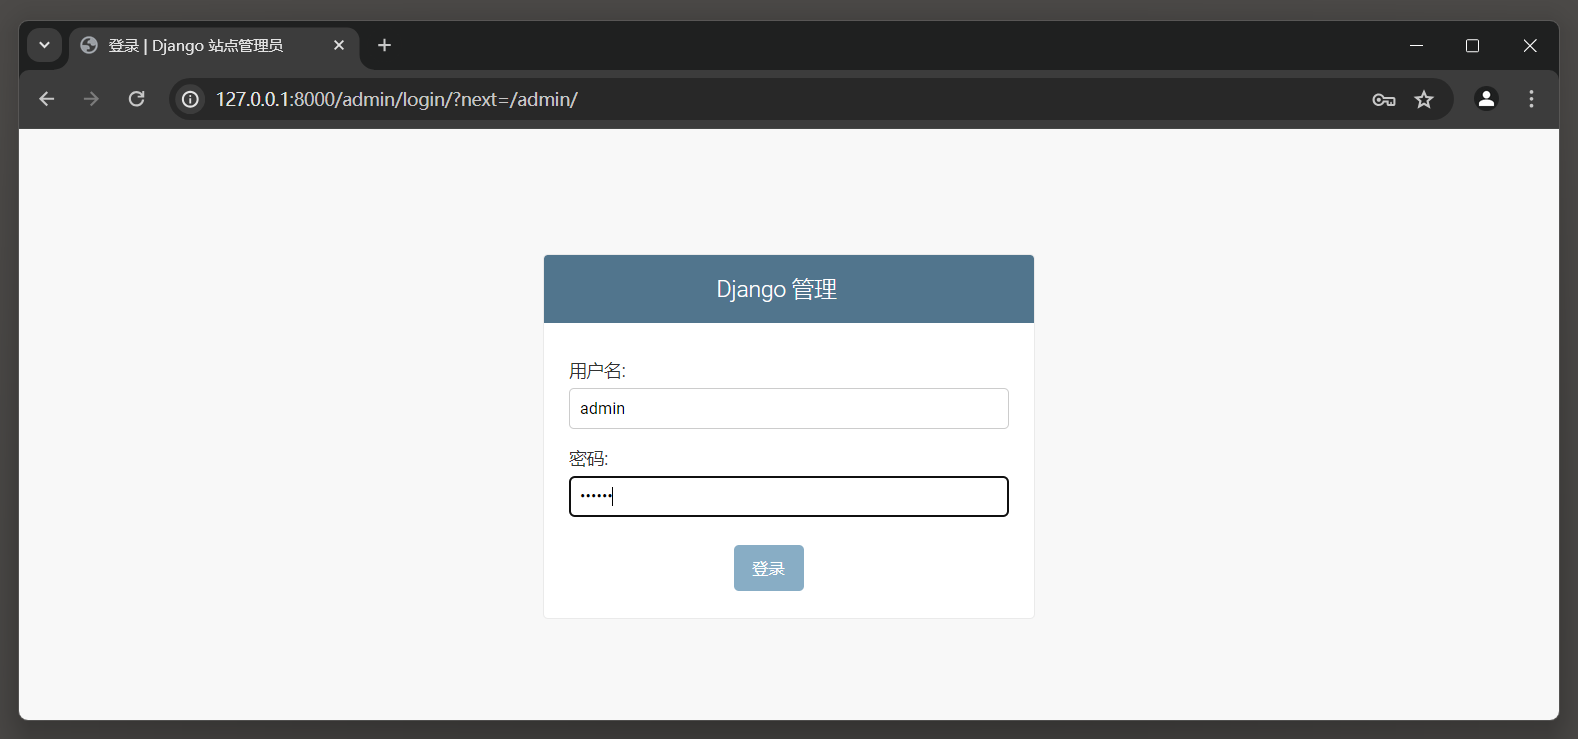Click the browser forward arrow
Viewport: 1578px width, 739px height.
click(x=91, y=99)
